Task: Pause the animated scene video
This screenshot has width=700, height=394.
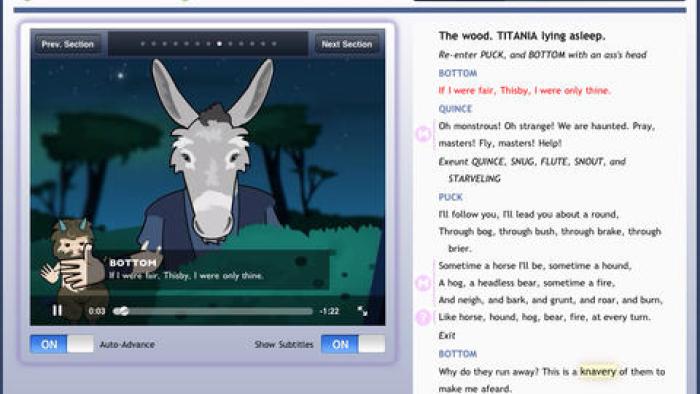Action: pos(57,311)
